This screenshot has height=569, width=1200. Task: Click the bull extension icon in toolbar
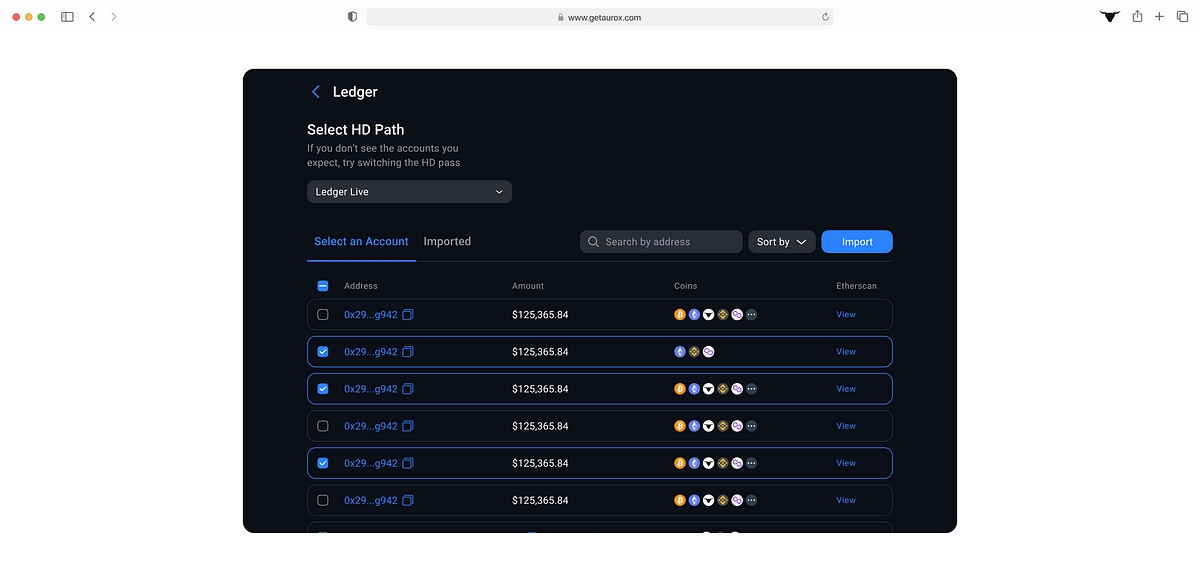[x=1110, y=16]
